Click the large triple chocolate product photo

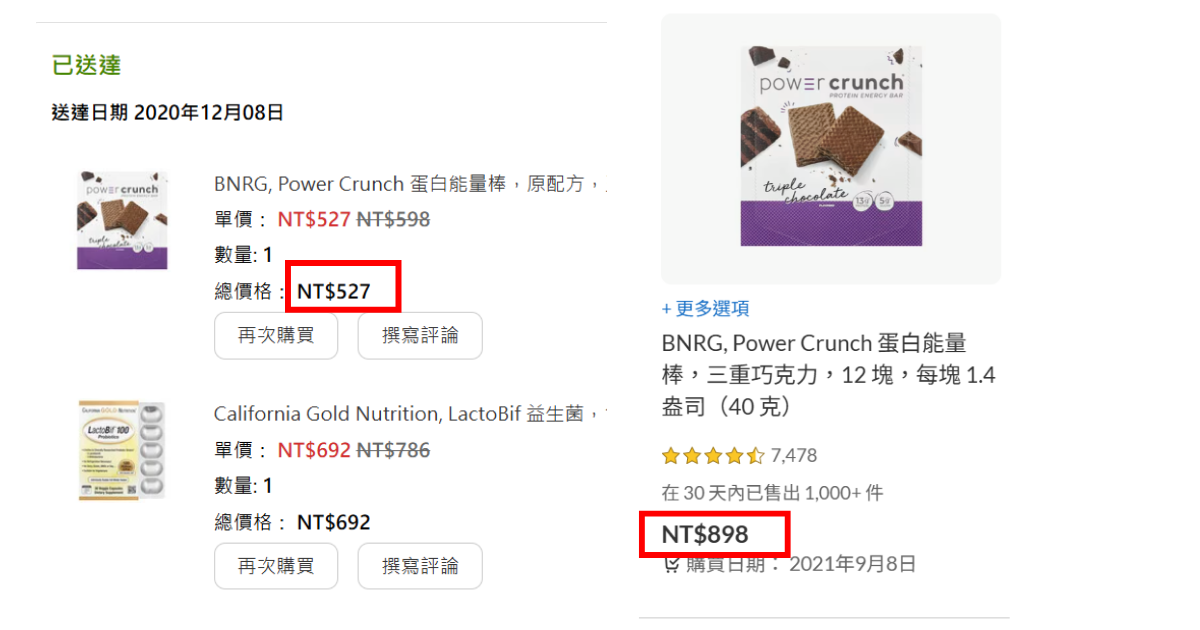tap(830, 145)
